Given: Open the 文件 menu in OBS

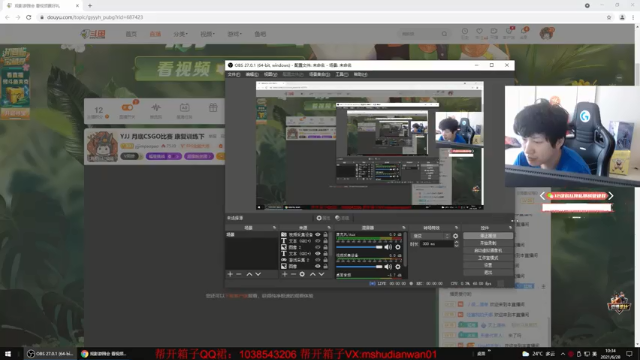Looking at the screenshot, I should click(233, 74).
